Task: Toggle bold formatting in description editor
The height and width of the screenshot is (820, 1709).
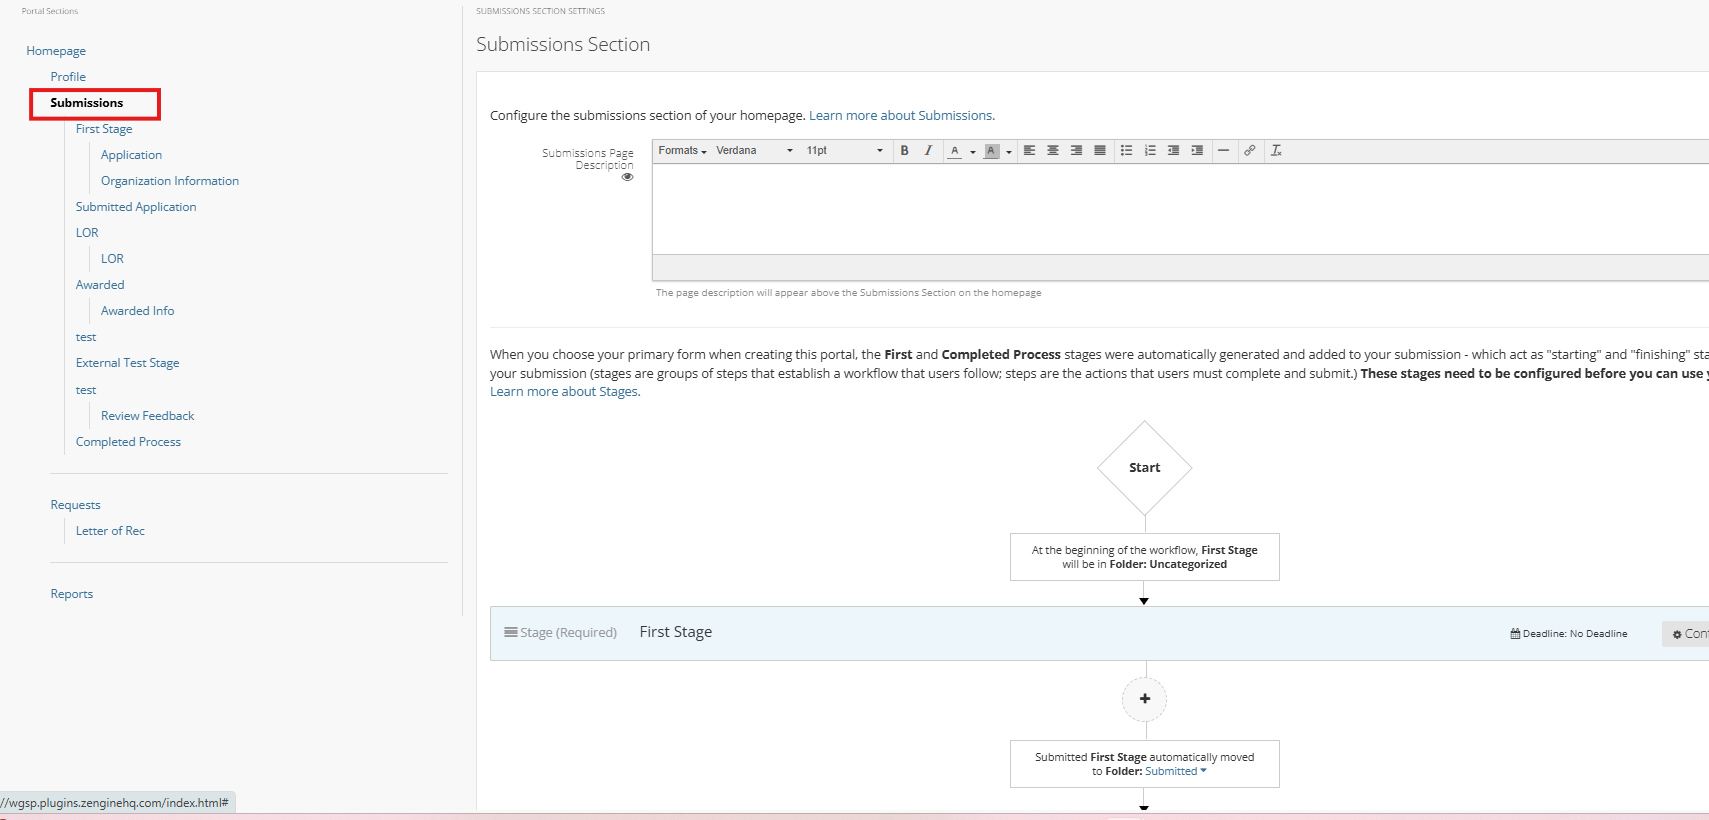Action: pyautogui.click(x=905, y=151)
